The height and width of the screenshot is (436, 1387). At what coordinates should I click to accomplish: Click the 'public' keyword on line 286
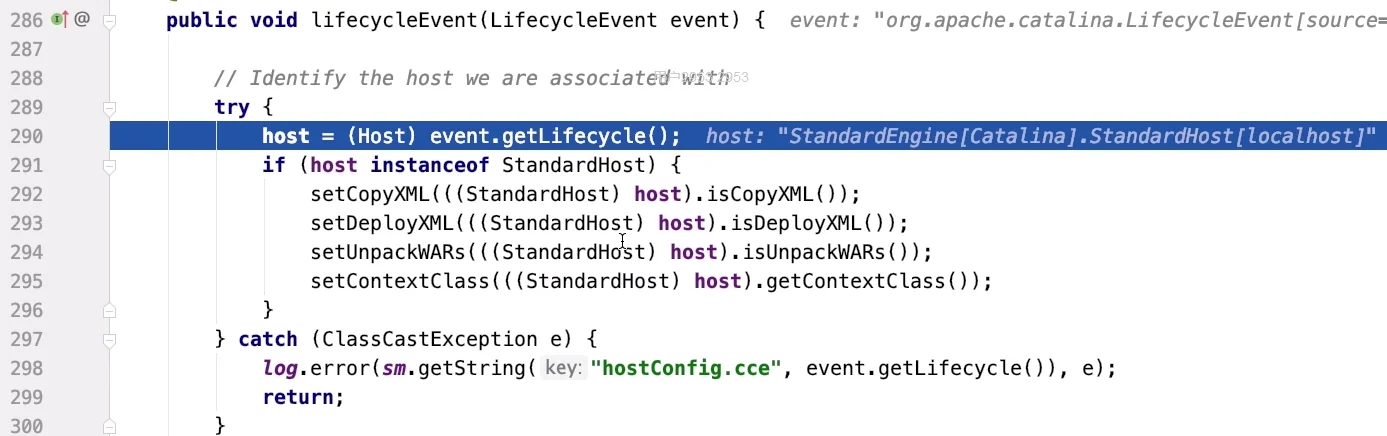coord(202,20)
